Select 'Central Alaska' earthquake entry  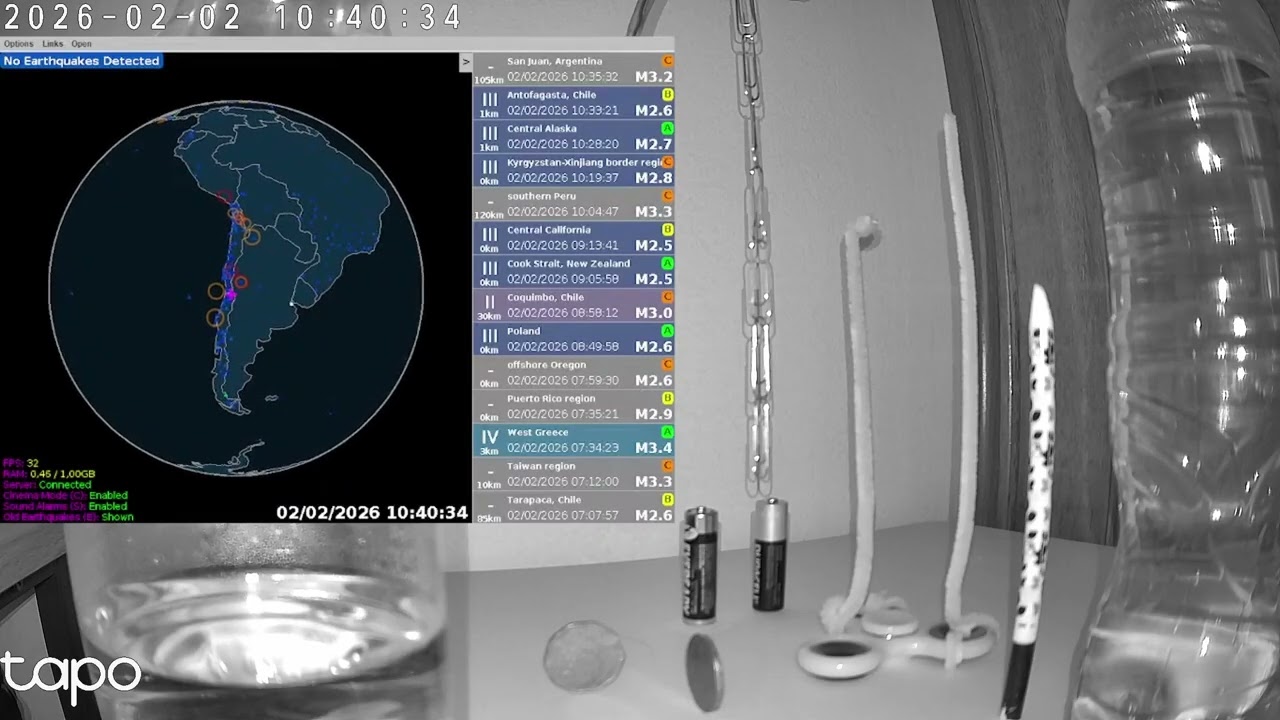pyautogui.click(x=574, y=137)
